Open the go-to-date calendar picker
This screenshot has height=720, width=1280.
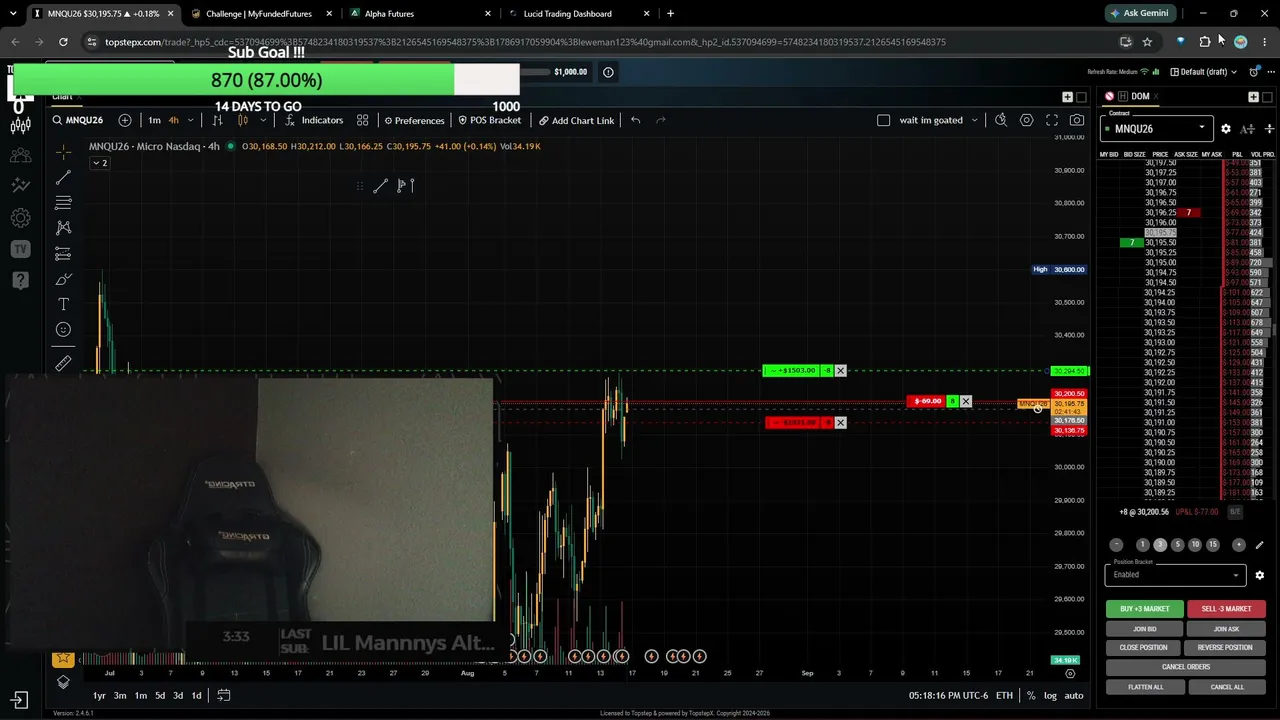pos(224,695)
